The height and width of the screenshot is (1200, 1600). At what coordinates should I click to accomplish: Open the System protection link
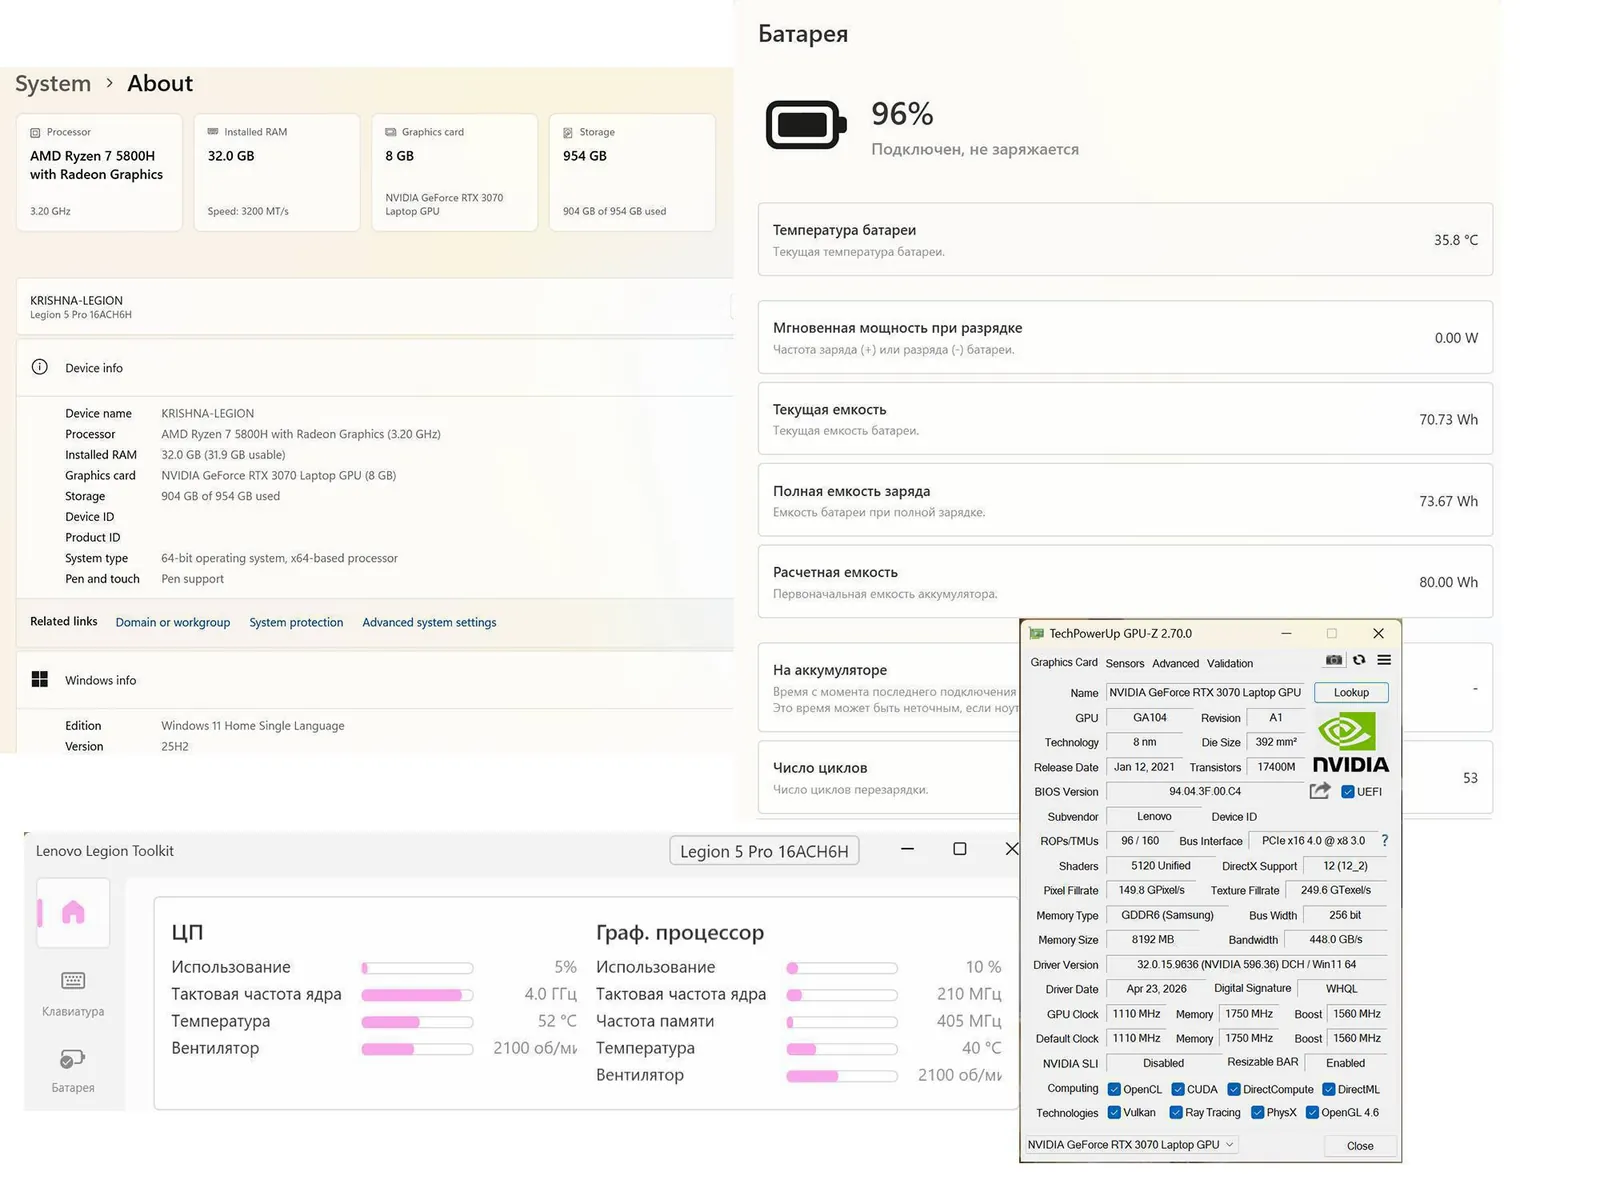[296, 623]
